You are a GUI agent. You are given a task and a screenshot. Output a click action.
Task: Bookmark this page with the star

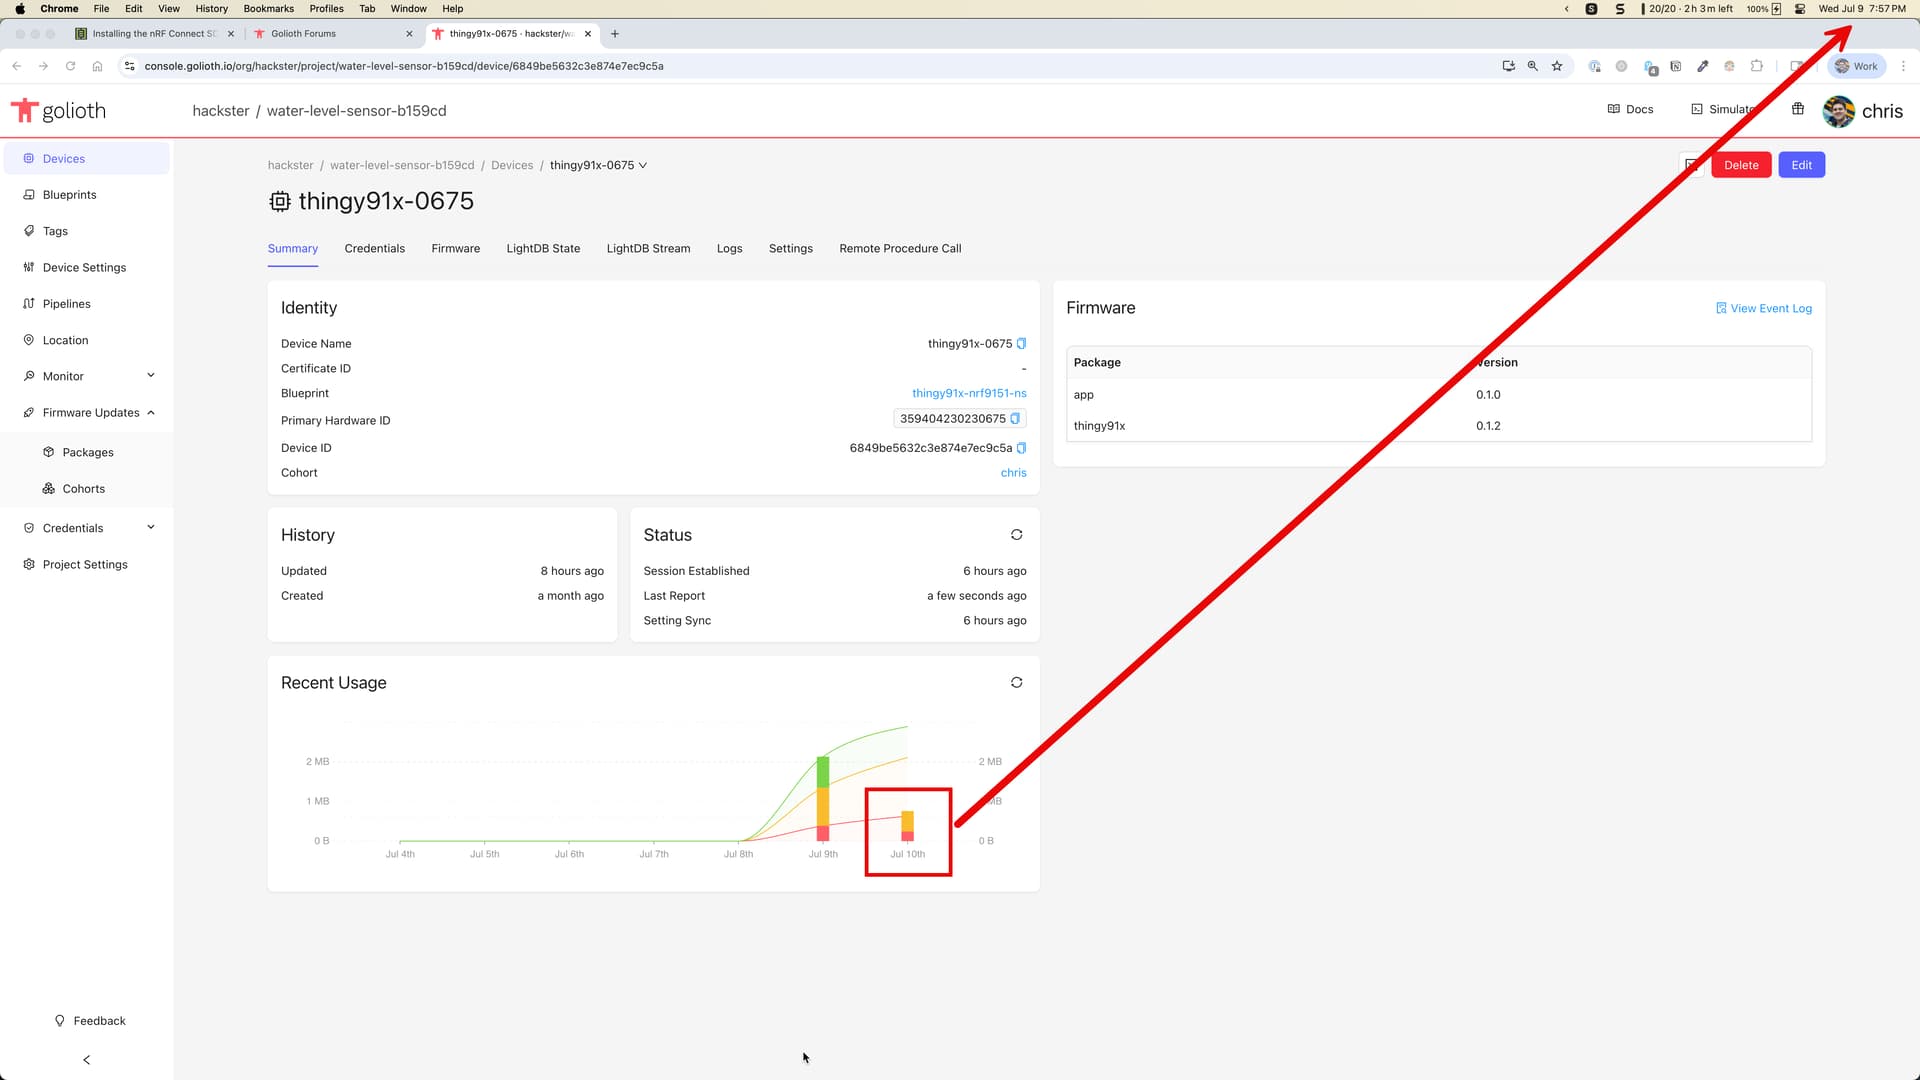[1557, 66]
